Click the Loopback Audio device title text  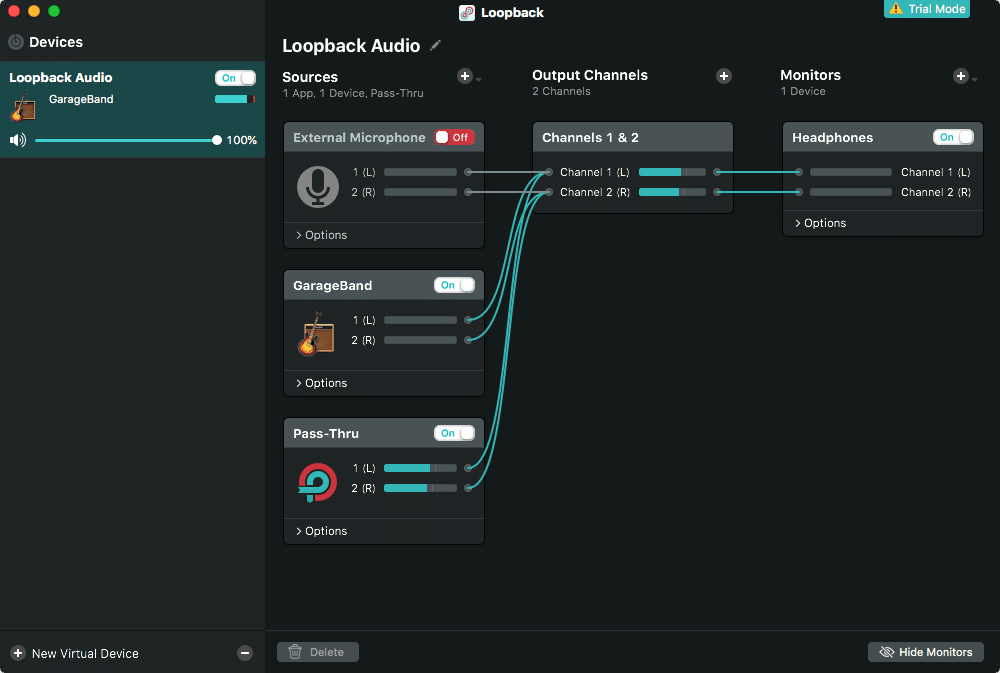click(61, 78)
